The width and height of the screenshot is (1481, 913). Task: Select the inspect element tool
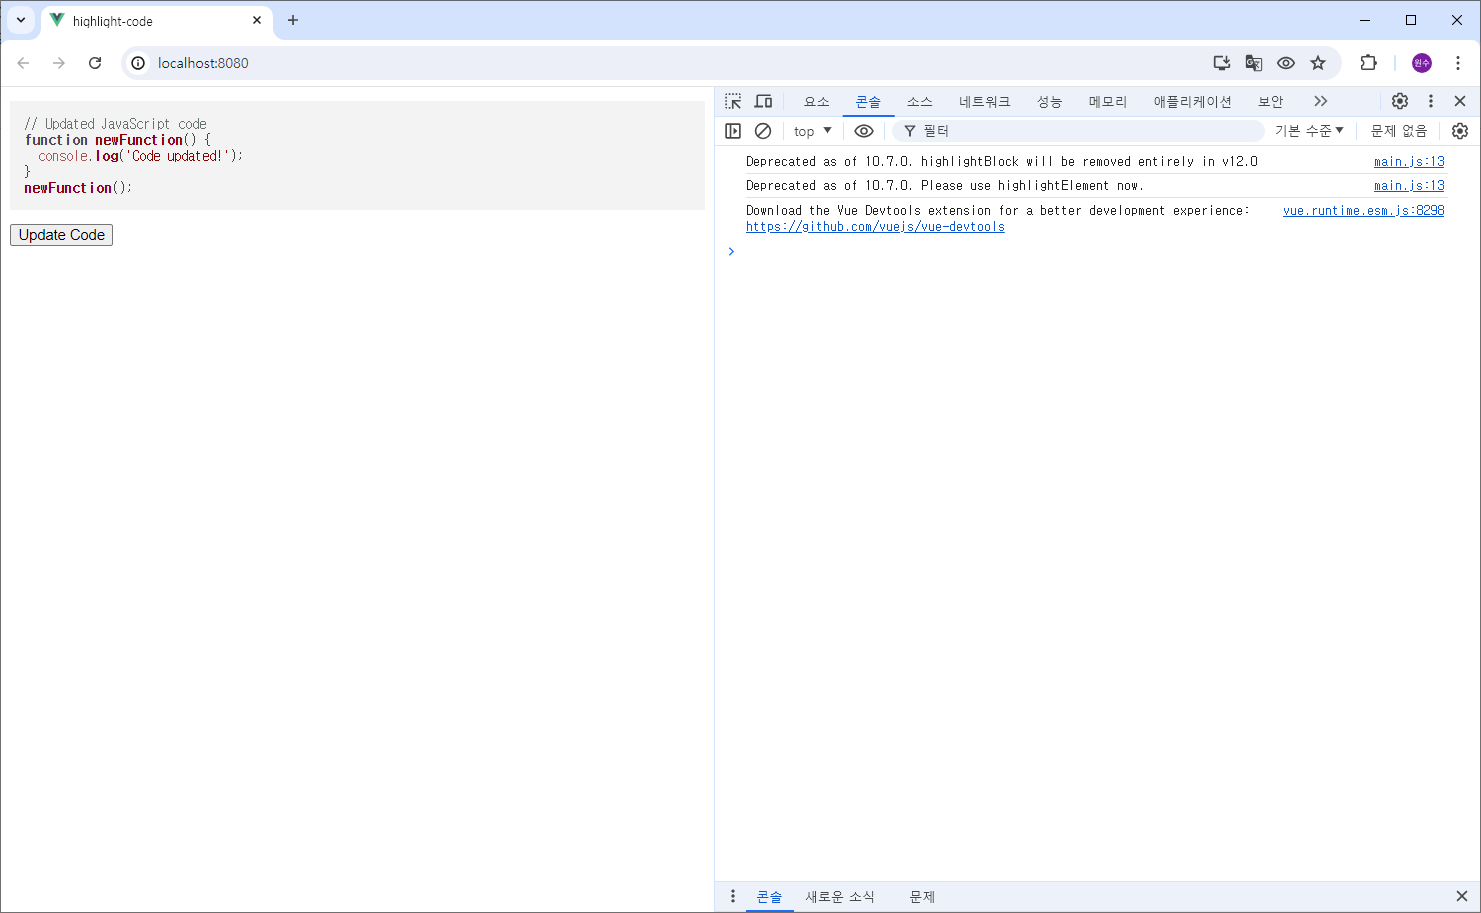pos(733,101)
